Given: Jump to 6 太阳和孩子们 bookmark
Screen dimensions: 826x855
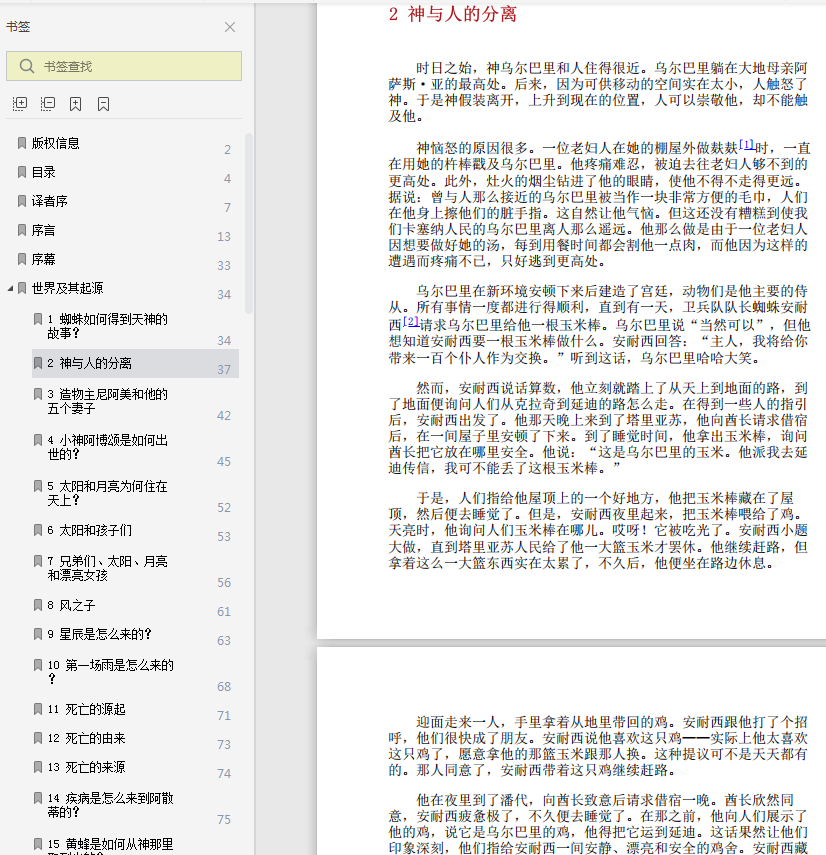Looking at the screenshot, I should coord(89,530).
